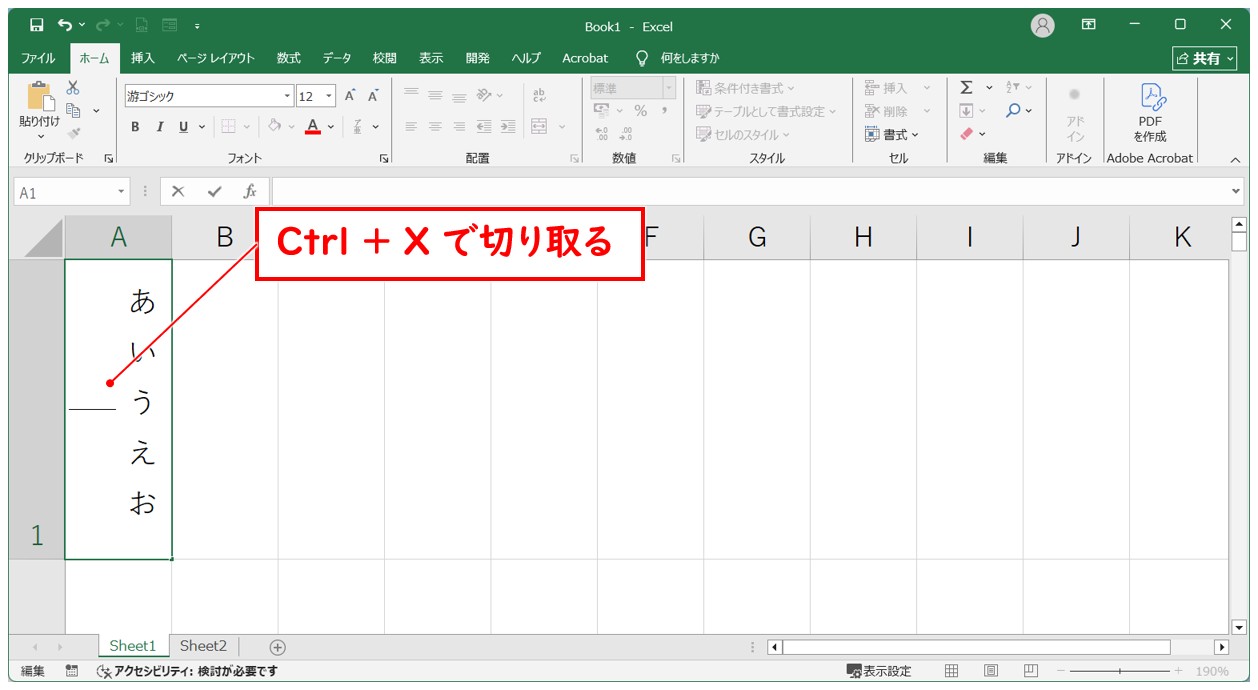Expand the Name Box dropdown

[122, 191]
